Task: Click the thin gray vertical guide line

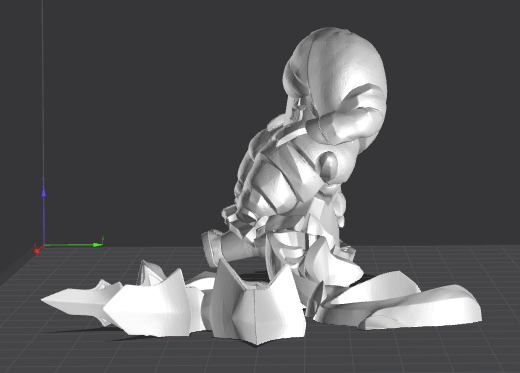Action: tap(43, 88)
